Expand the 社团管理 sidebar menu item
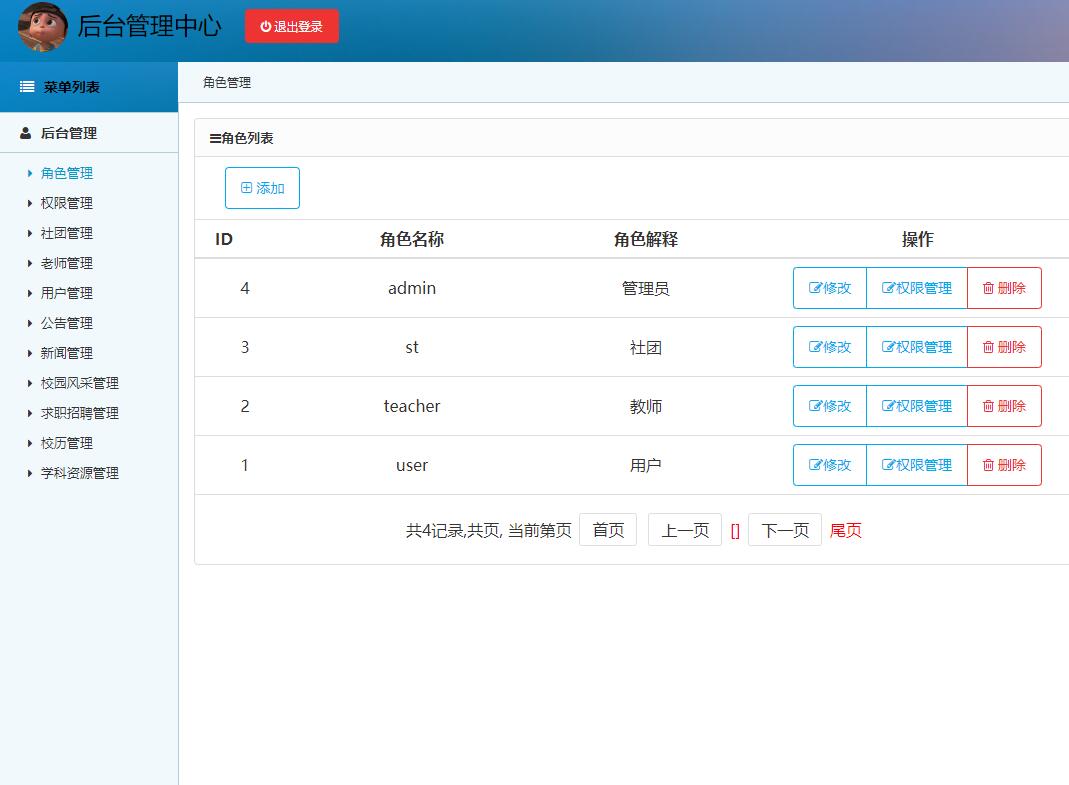 point(67,233)
